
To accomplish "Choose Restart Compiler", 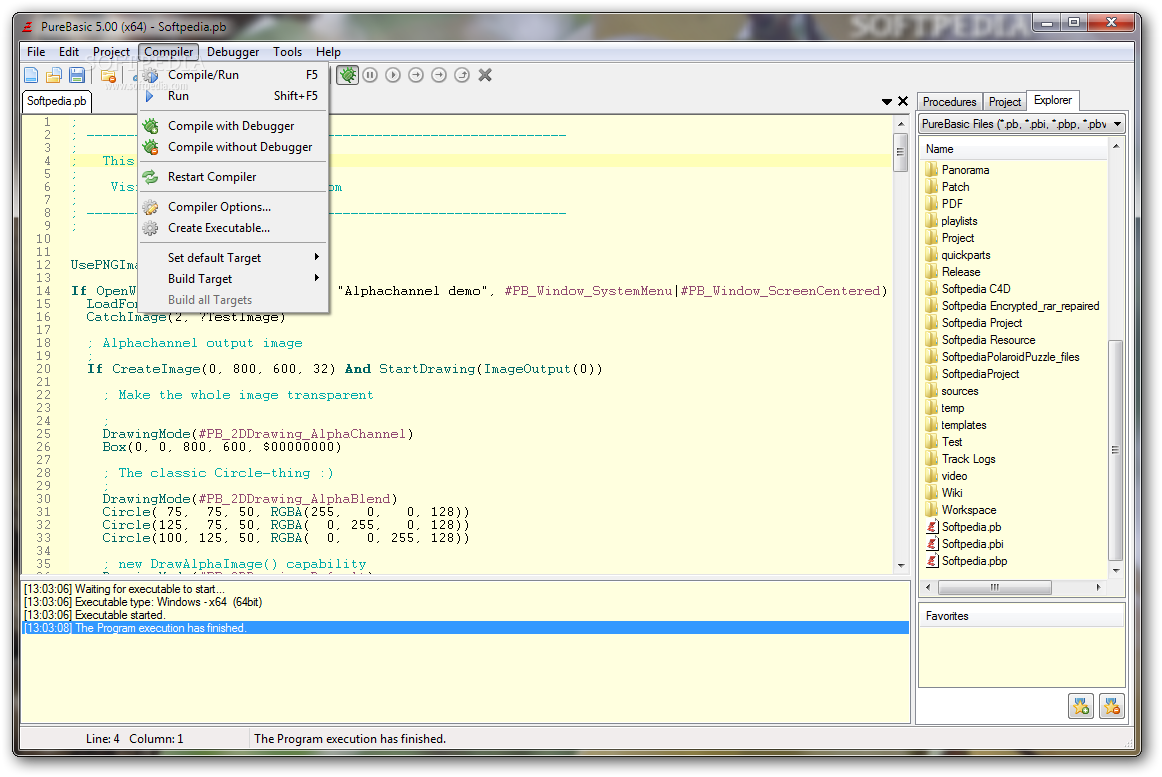I will [233, 177].
